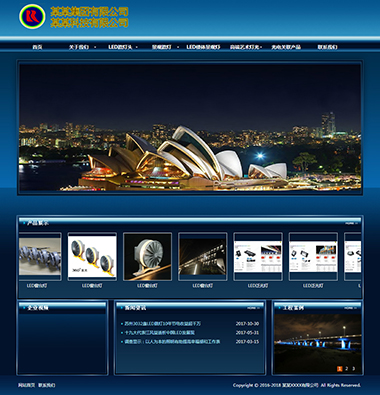
Task: Open the 首页 navigation item
Action: click(x=37, y=47)
